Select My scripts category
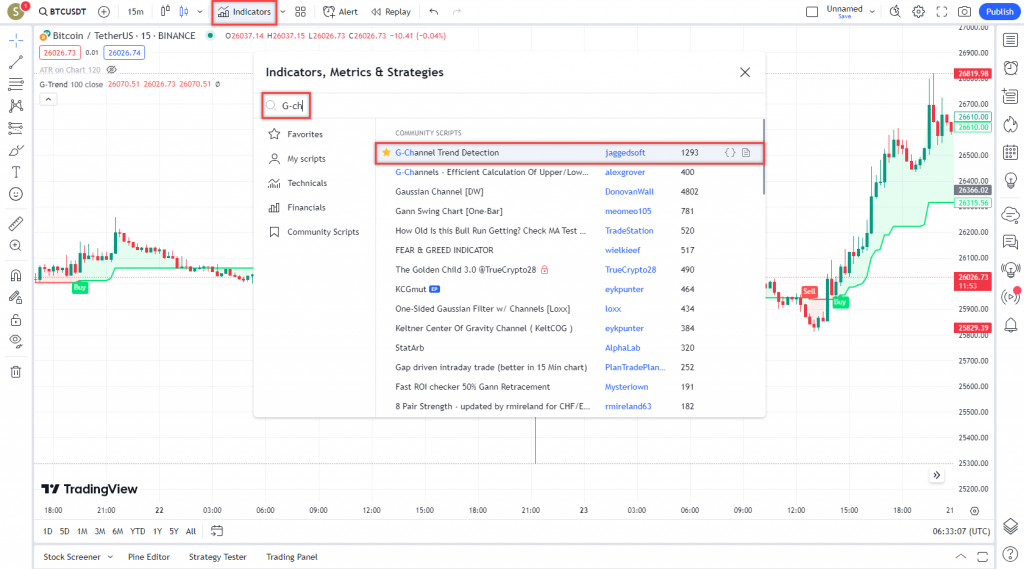 [x=296, y=159]
